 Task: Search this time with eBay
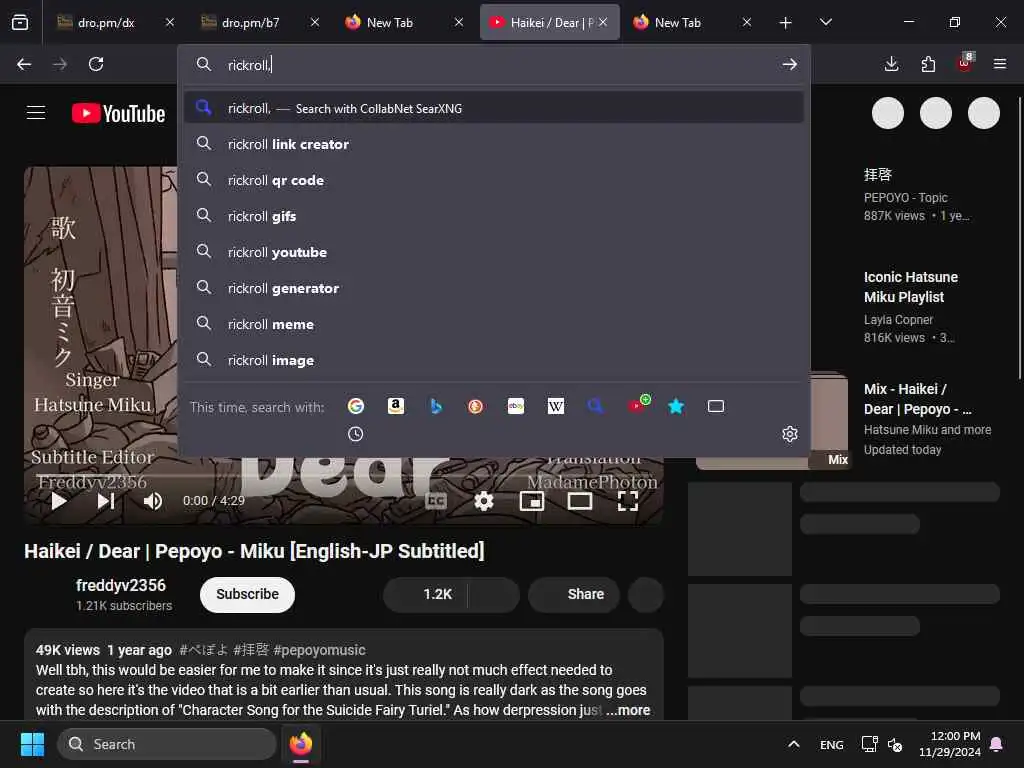point(516,406)
